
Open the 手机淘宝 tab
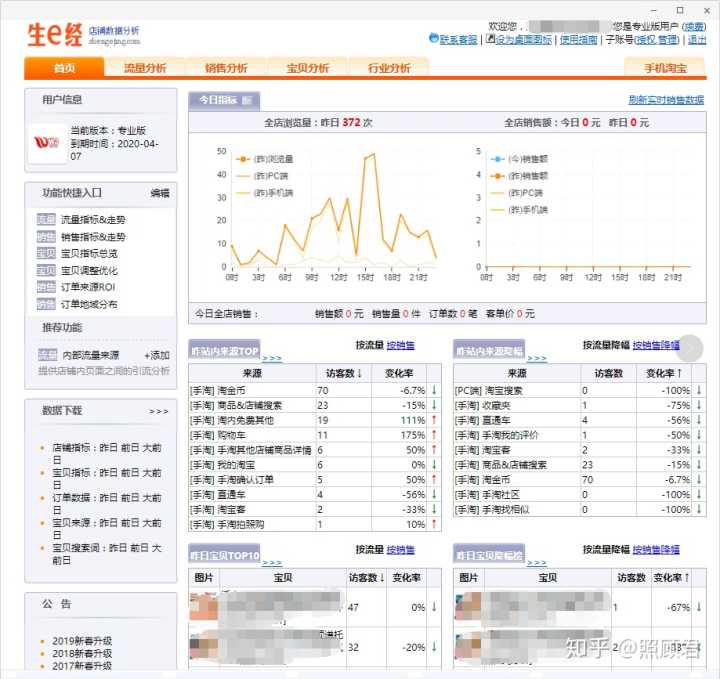click(x=664, y=68)
